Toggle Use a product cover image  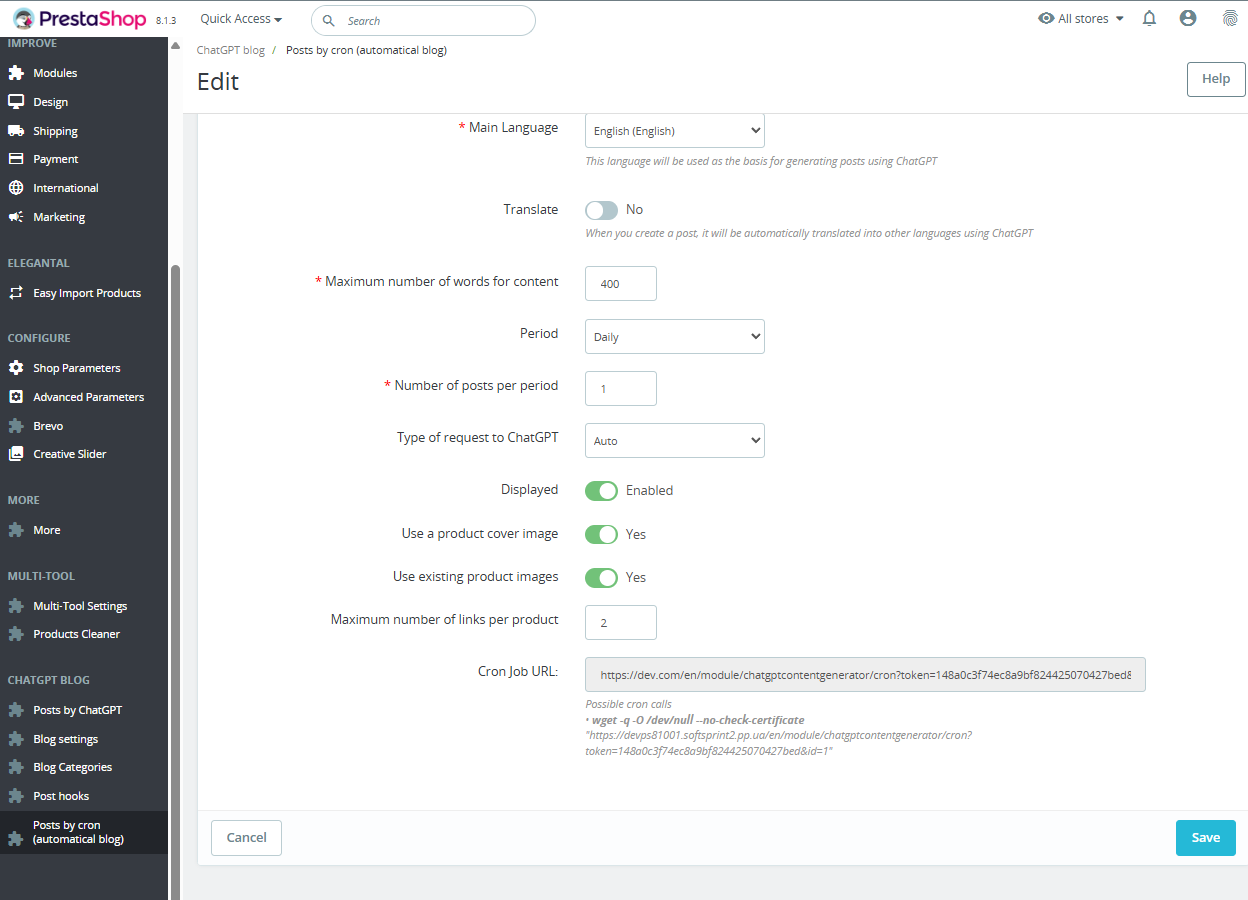point(601,534)
